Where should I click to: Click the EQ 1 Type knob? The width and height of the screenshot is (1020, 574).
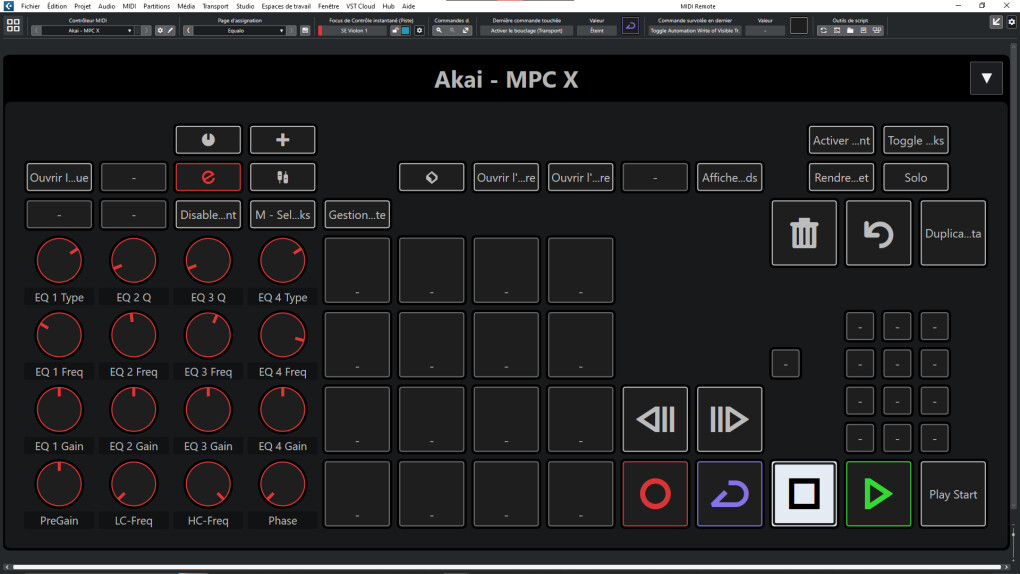tap(59, 260)
